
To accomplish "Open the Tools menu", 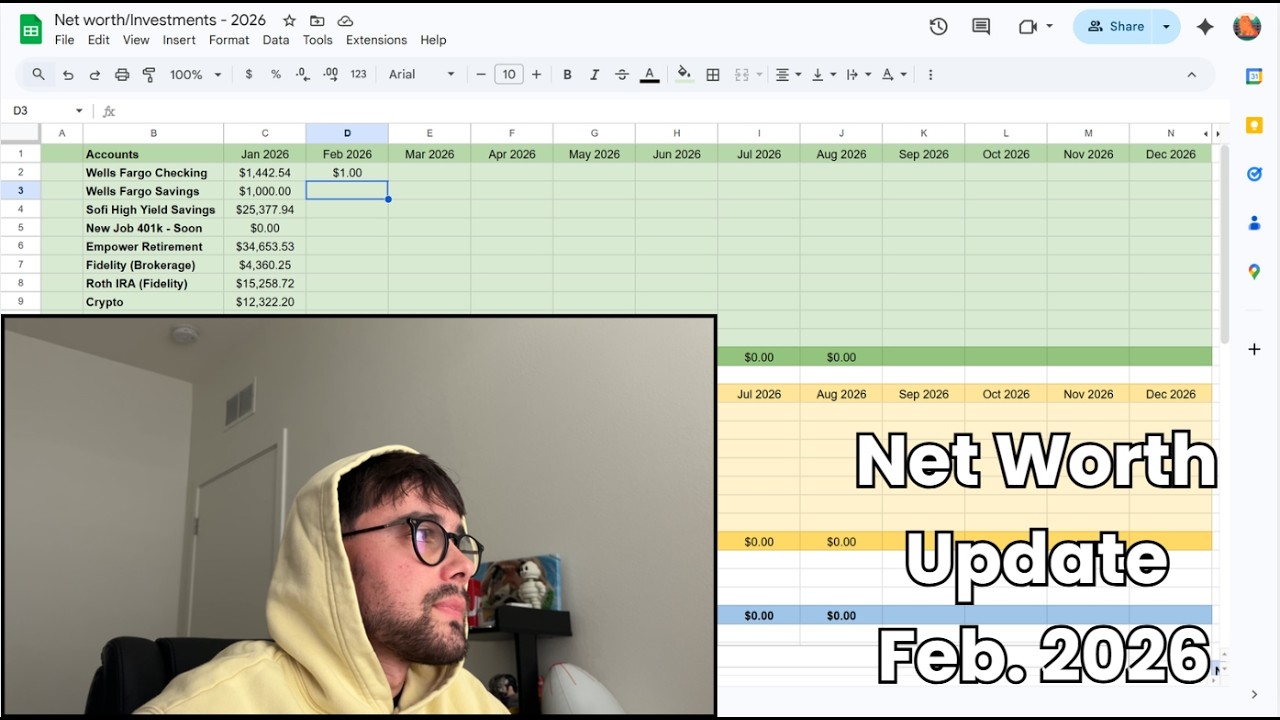I will coord(317,40).
